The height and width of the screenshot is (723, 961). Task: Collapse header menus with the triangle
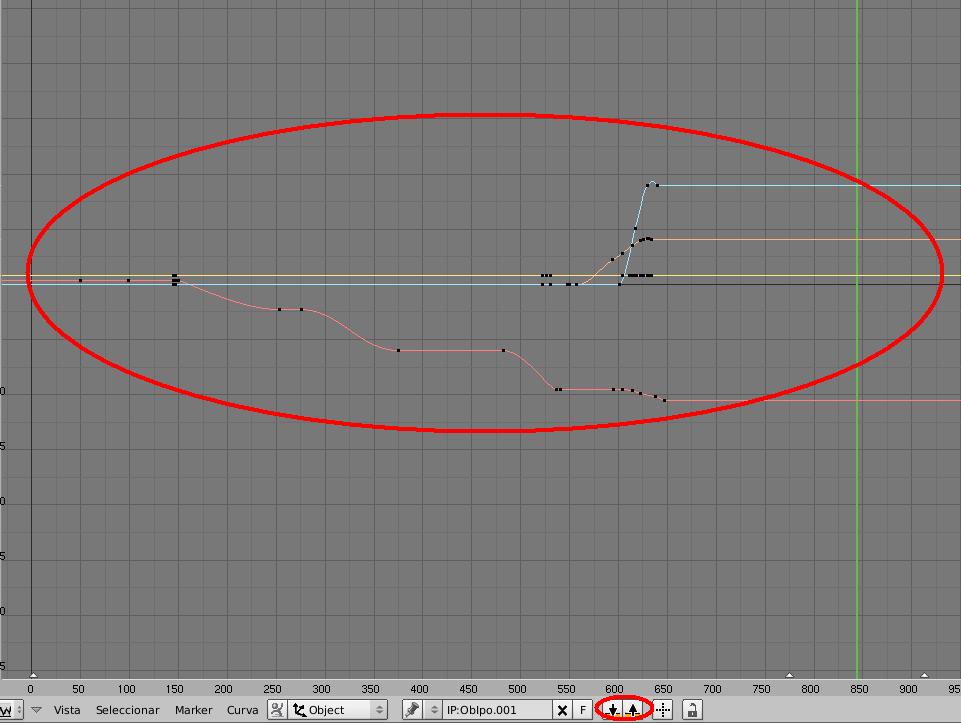click(x=36, y=710)
